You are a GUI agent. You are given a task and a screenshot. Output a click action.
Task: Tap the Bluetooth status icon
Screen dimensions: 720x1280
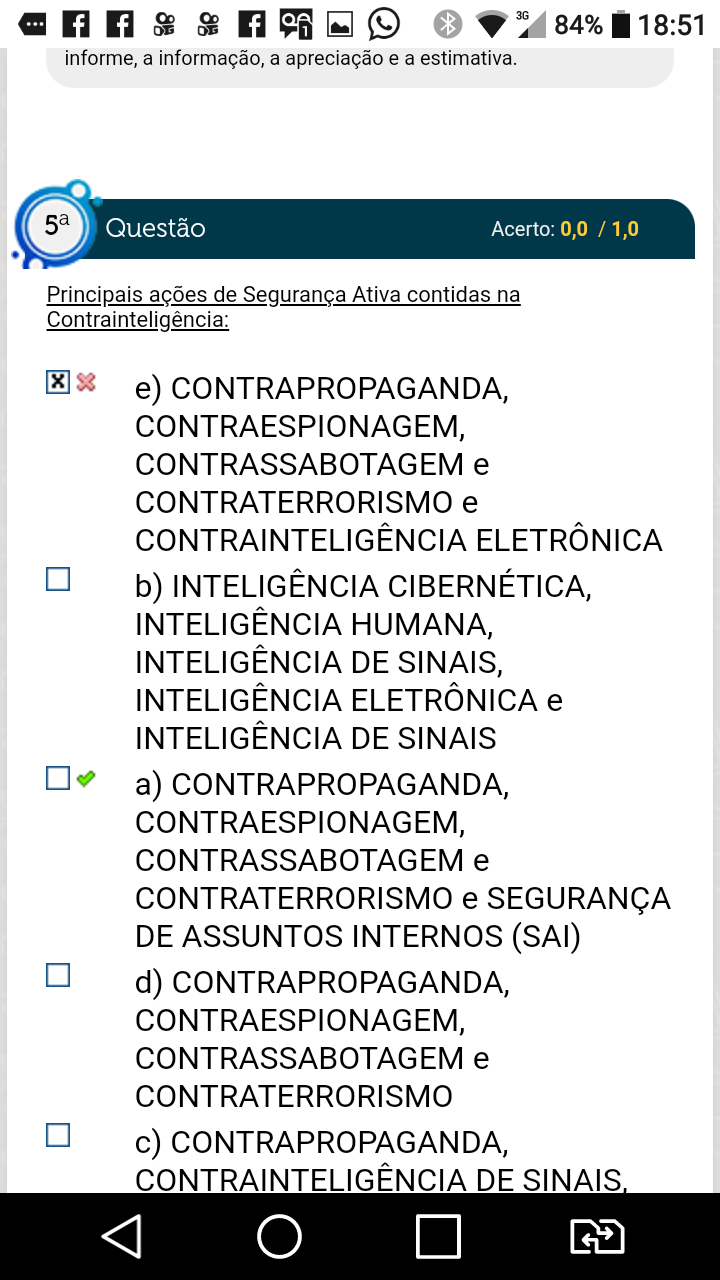(x=448, y=24)
